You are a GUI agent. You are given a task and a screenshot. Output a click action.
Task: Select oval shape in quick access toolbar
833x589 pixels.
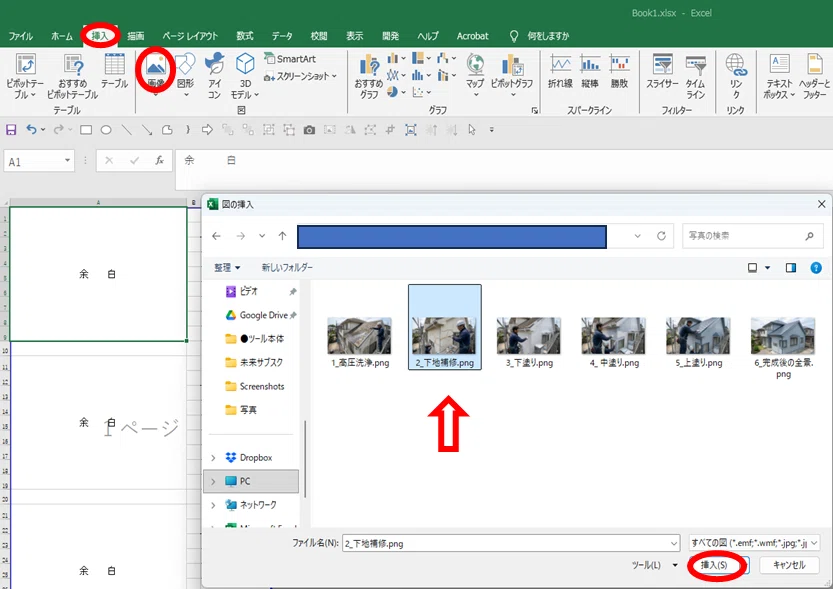tap(106, 130)
